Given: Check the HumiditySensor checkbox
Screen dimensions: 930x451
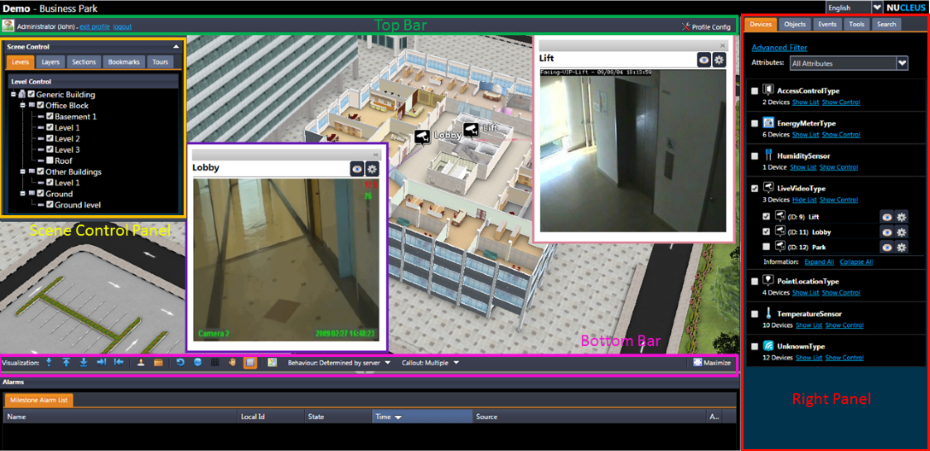Looking at the screenshot, I should 754,156.
